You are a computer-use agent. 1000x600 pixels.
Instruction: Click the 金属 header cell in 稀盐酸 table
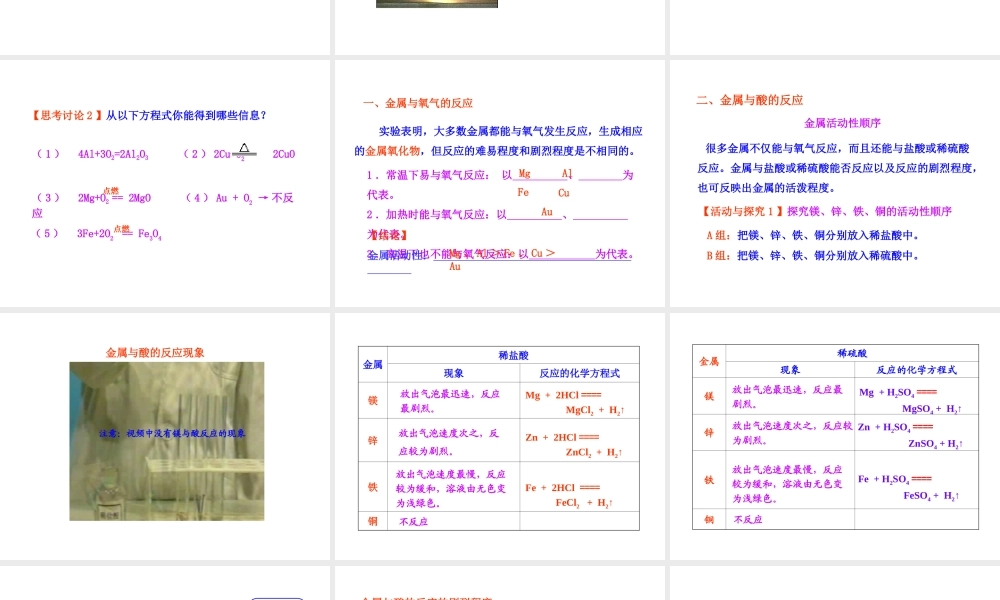coord(373,365)
